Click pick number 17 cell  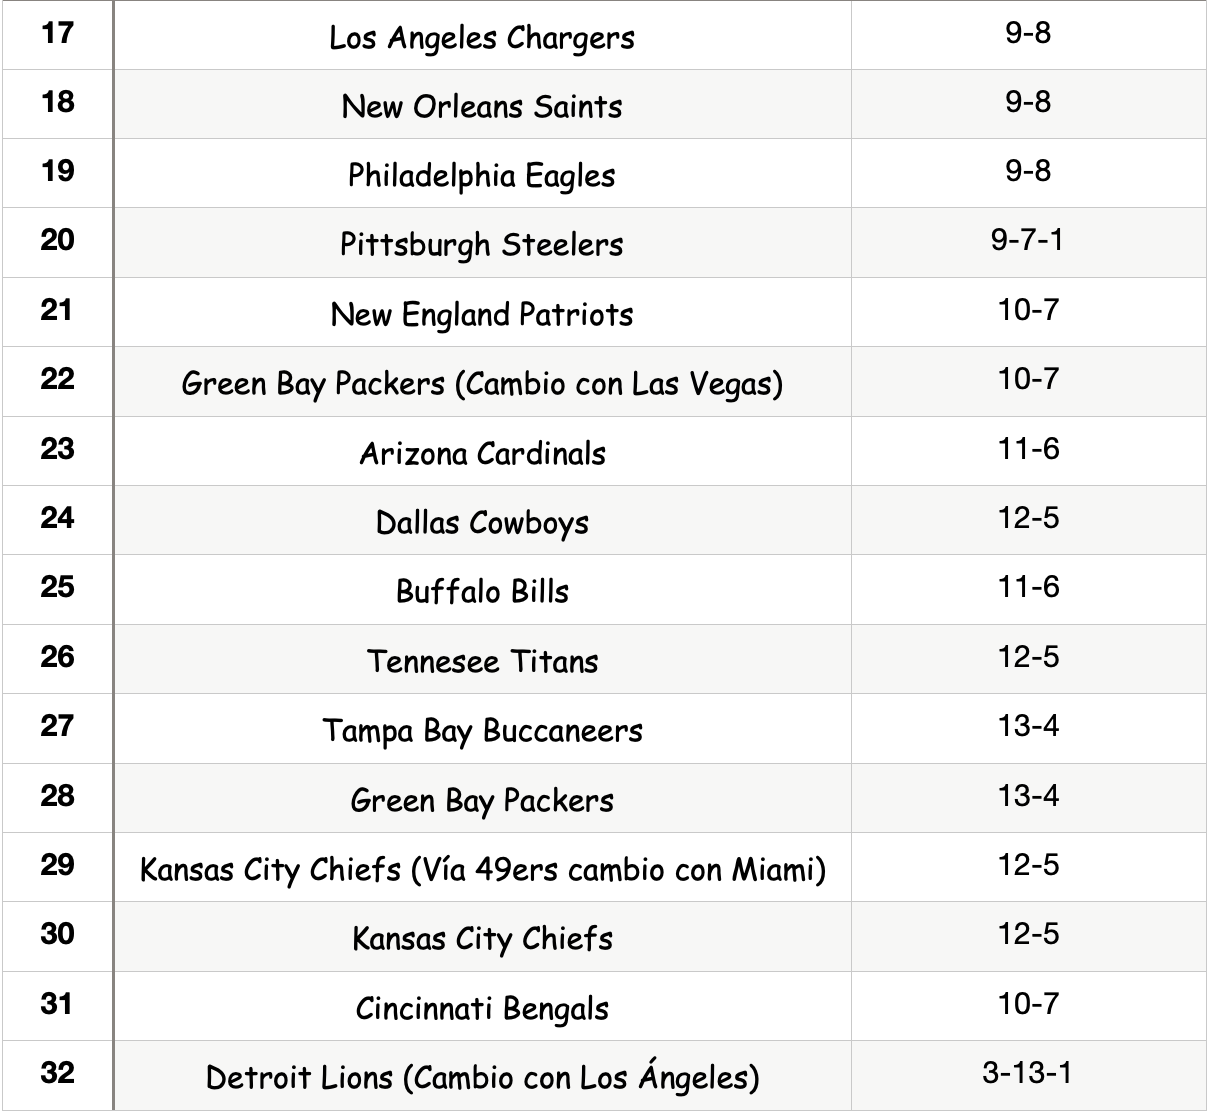point(58,34)
